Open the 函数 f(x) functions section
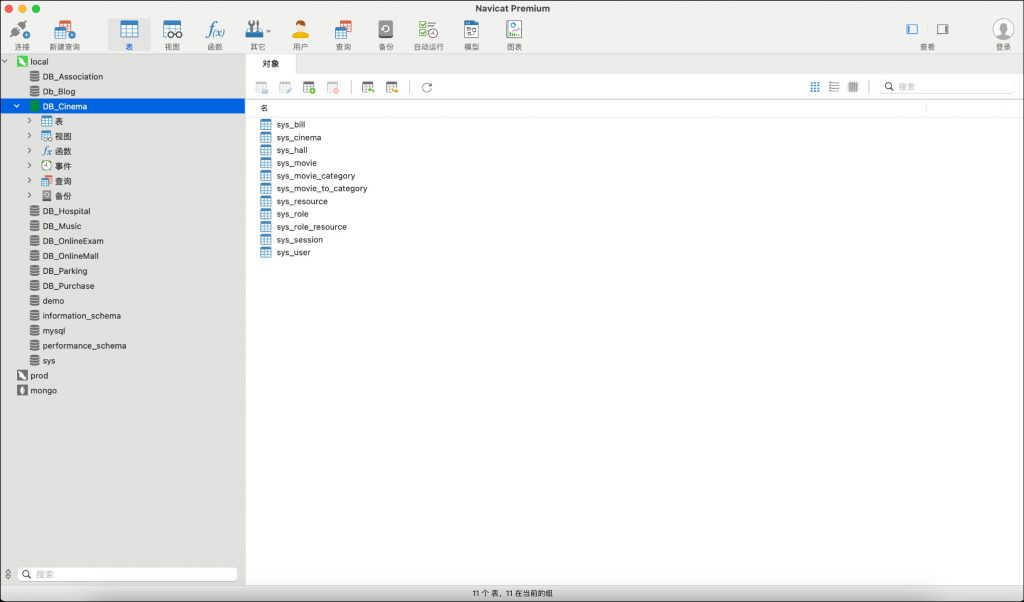The image size is (1024, 602). point(215,33)
